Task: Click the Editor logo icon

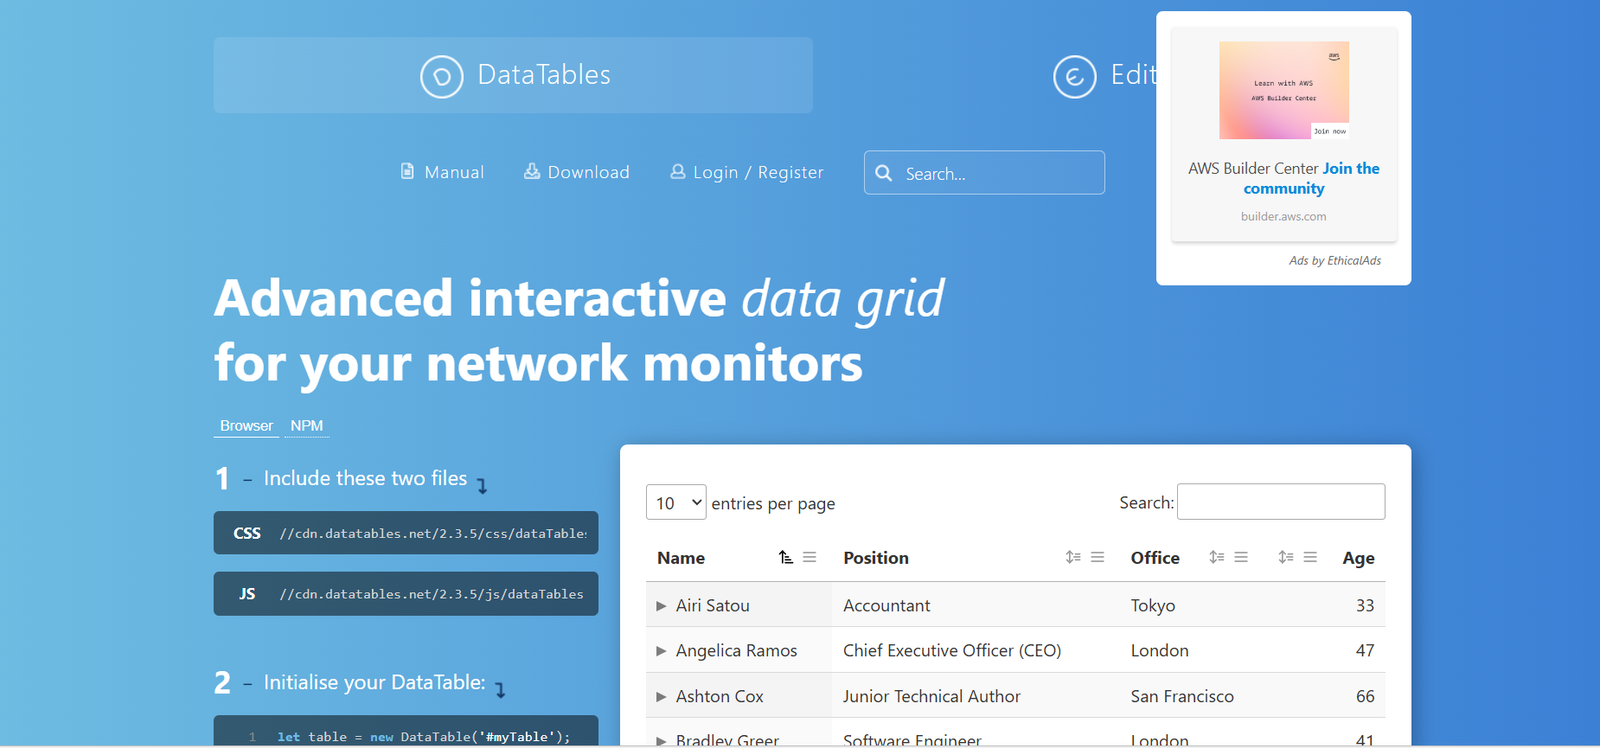Action: pyautogui.click(x=1074, y=76)
